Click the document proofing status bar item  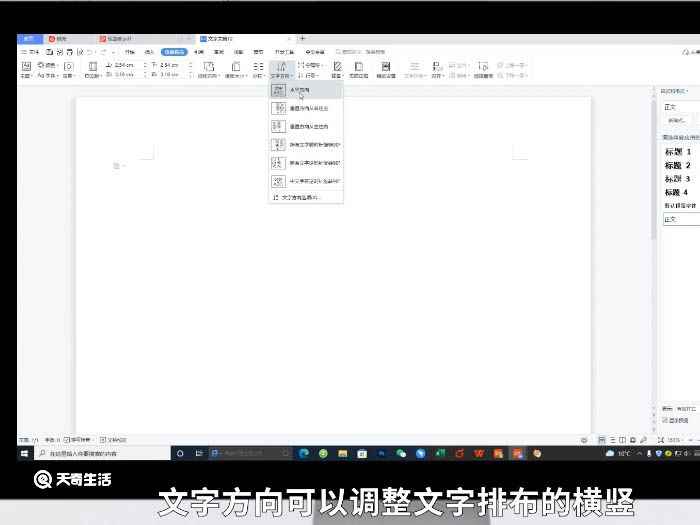[113, 440]
